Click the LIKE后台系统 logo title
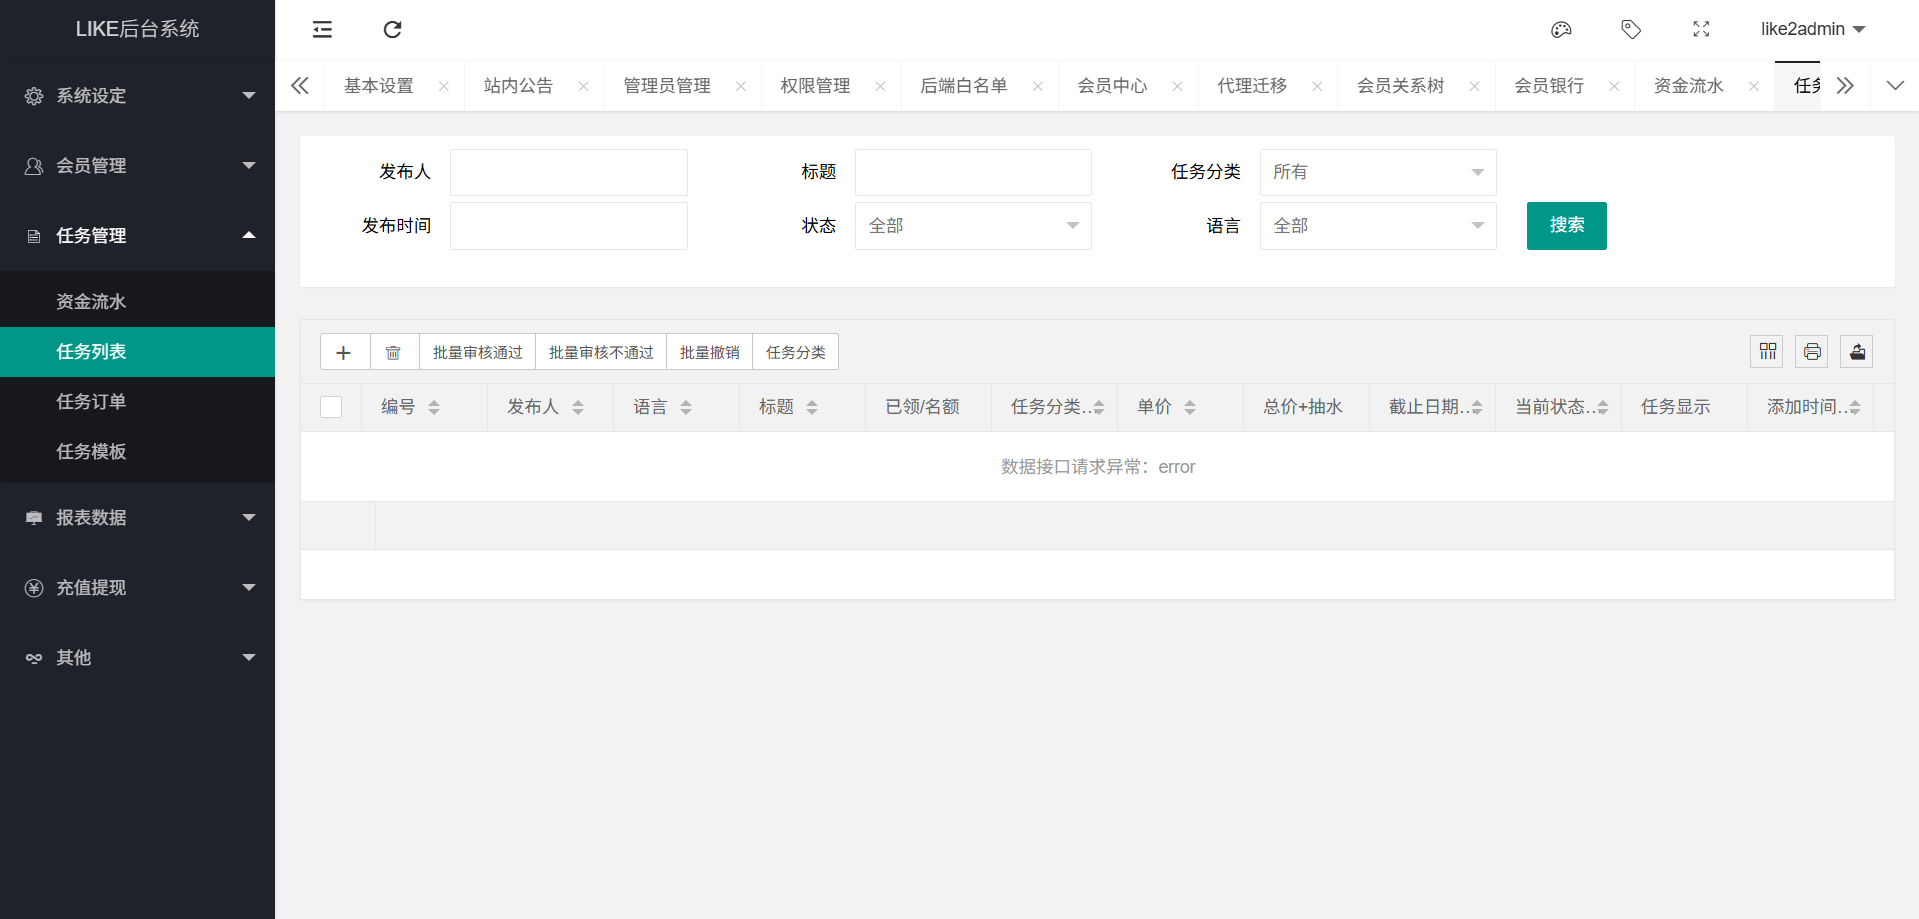This screenshot has height=919, width=1919. [137, 29]
